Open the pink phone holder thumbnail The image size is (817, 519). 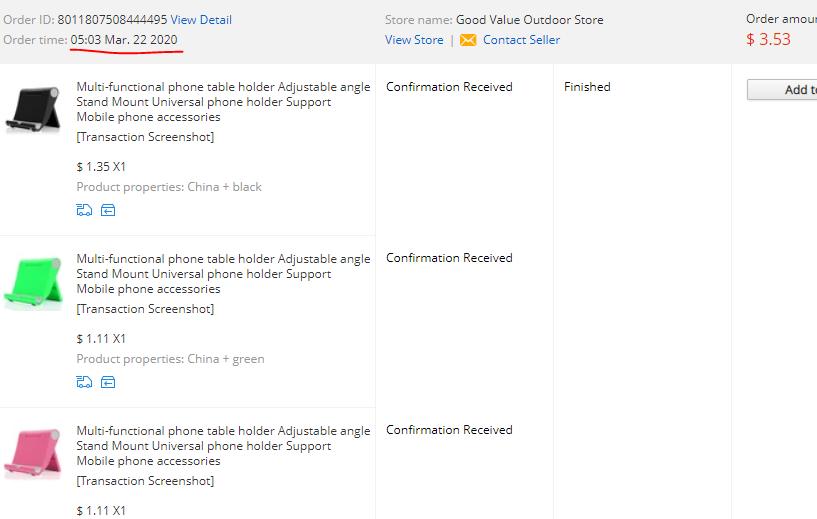pyautogui.click(x=33, y=453)
